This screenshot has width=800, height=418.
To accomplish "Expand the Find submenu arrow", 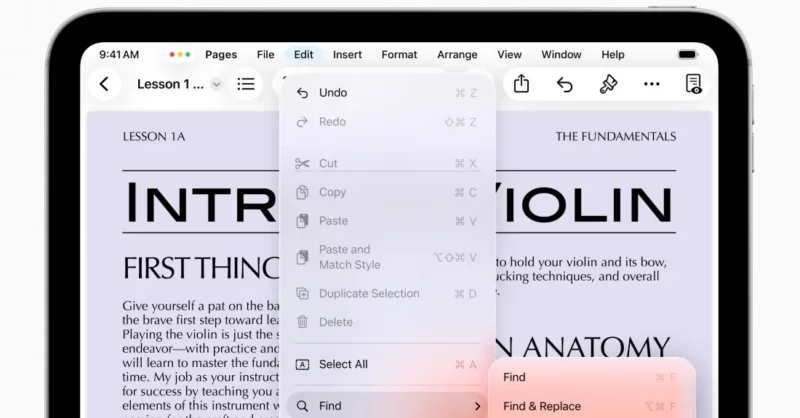I will (x=478, y=406).
